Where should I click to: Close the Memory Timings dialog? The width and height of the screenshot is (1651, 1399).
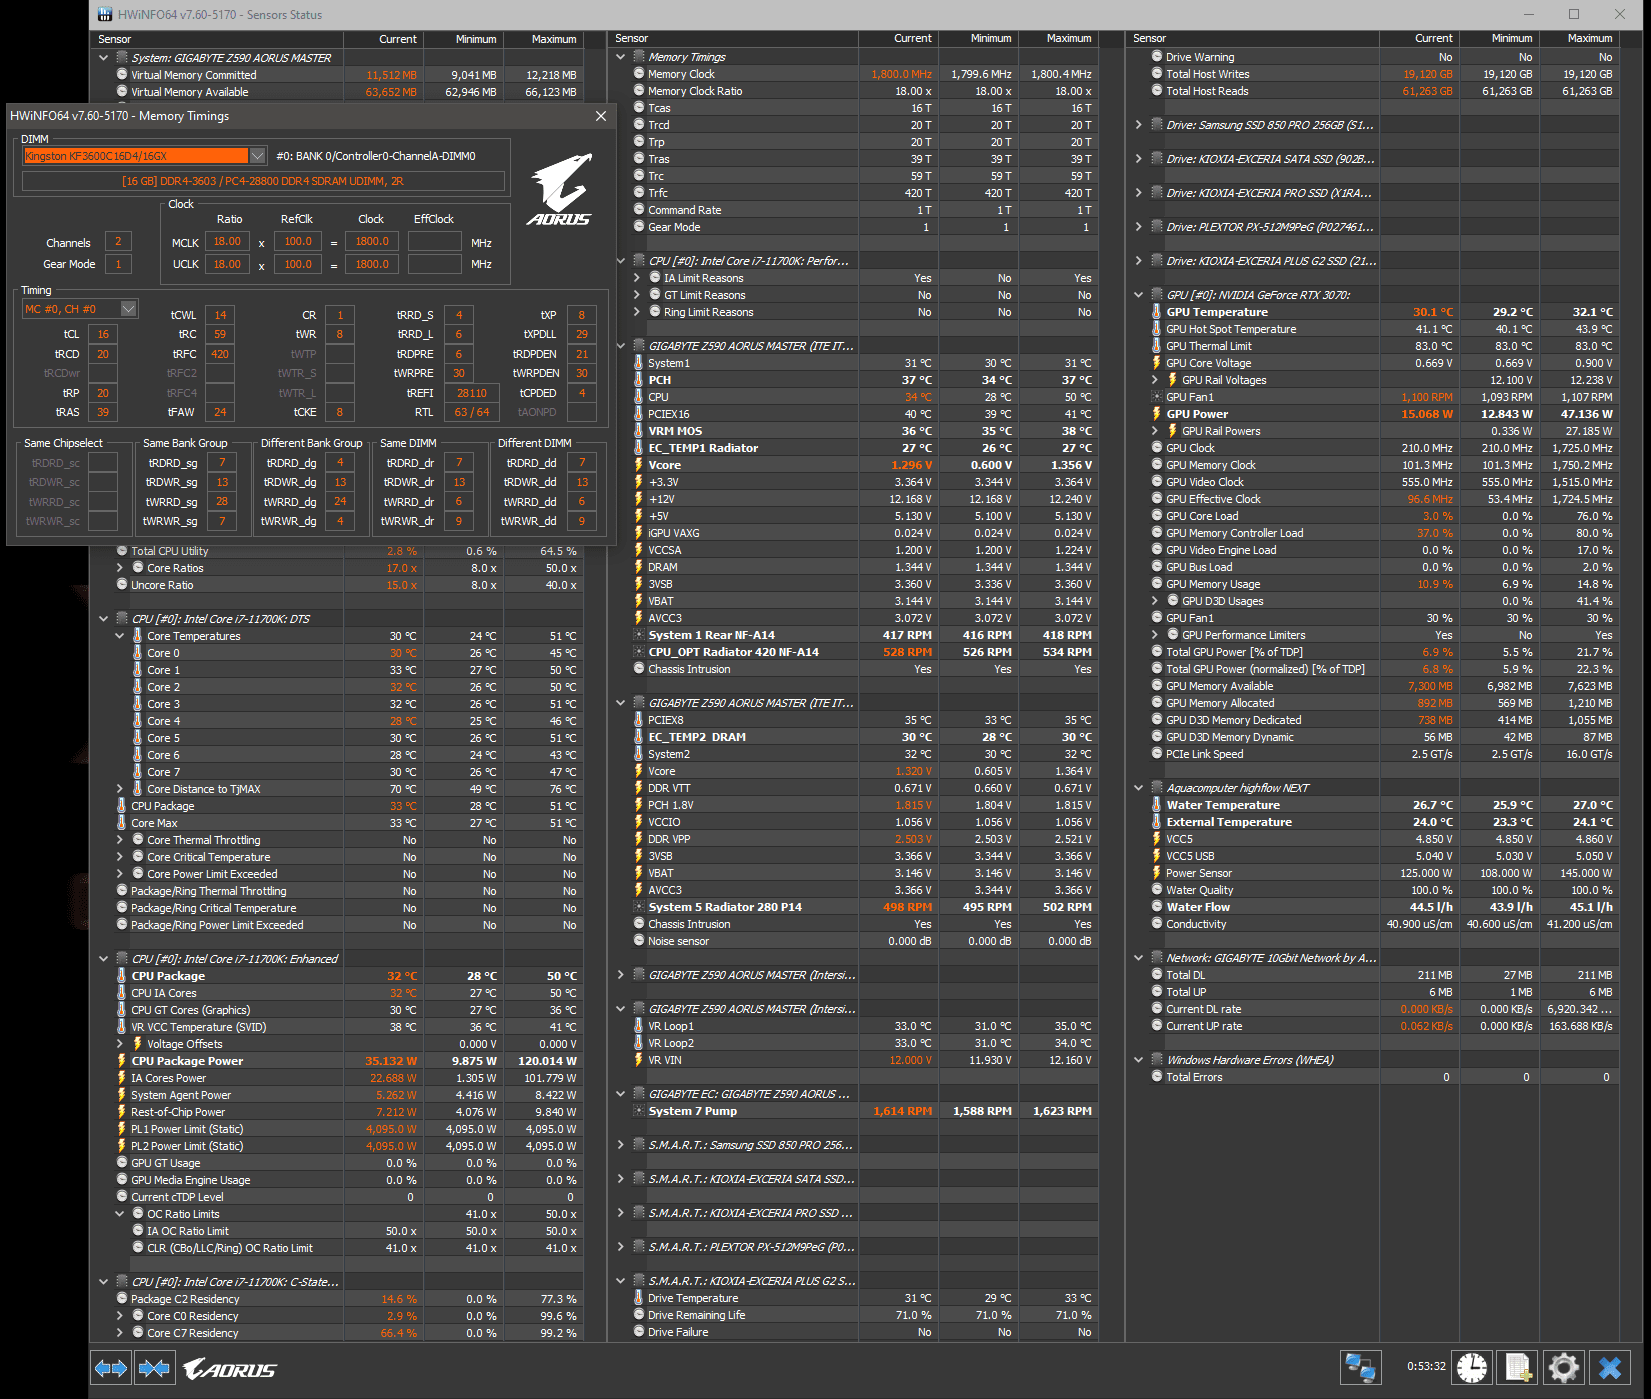click(x=601, y=116)
